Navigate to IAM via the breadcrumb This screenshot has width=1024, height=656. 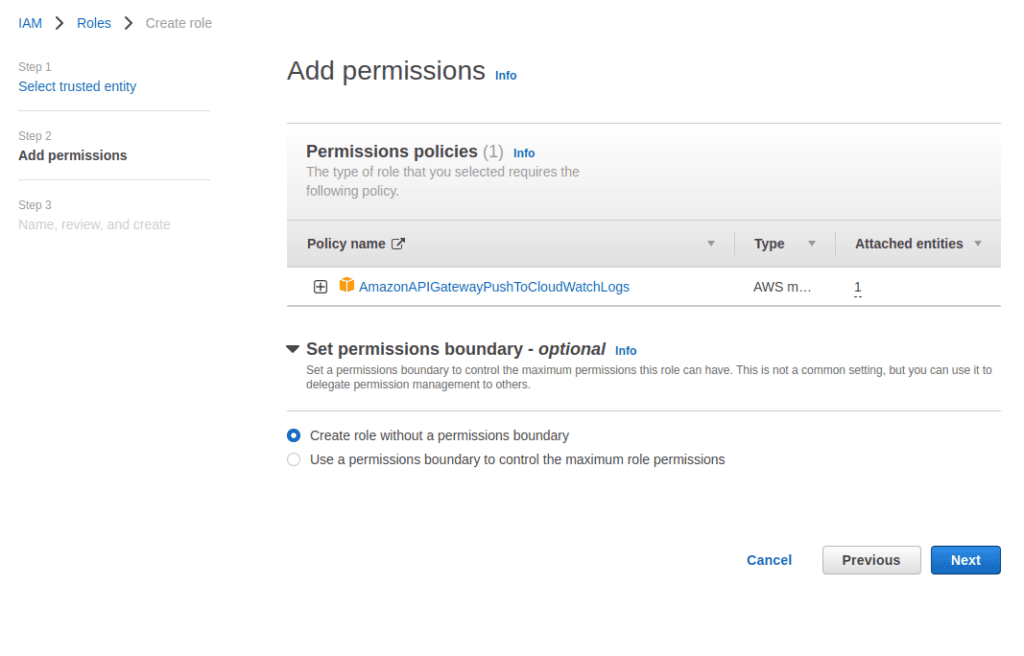[30, 22]
